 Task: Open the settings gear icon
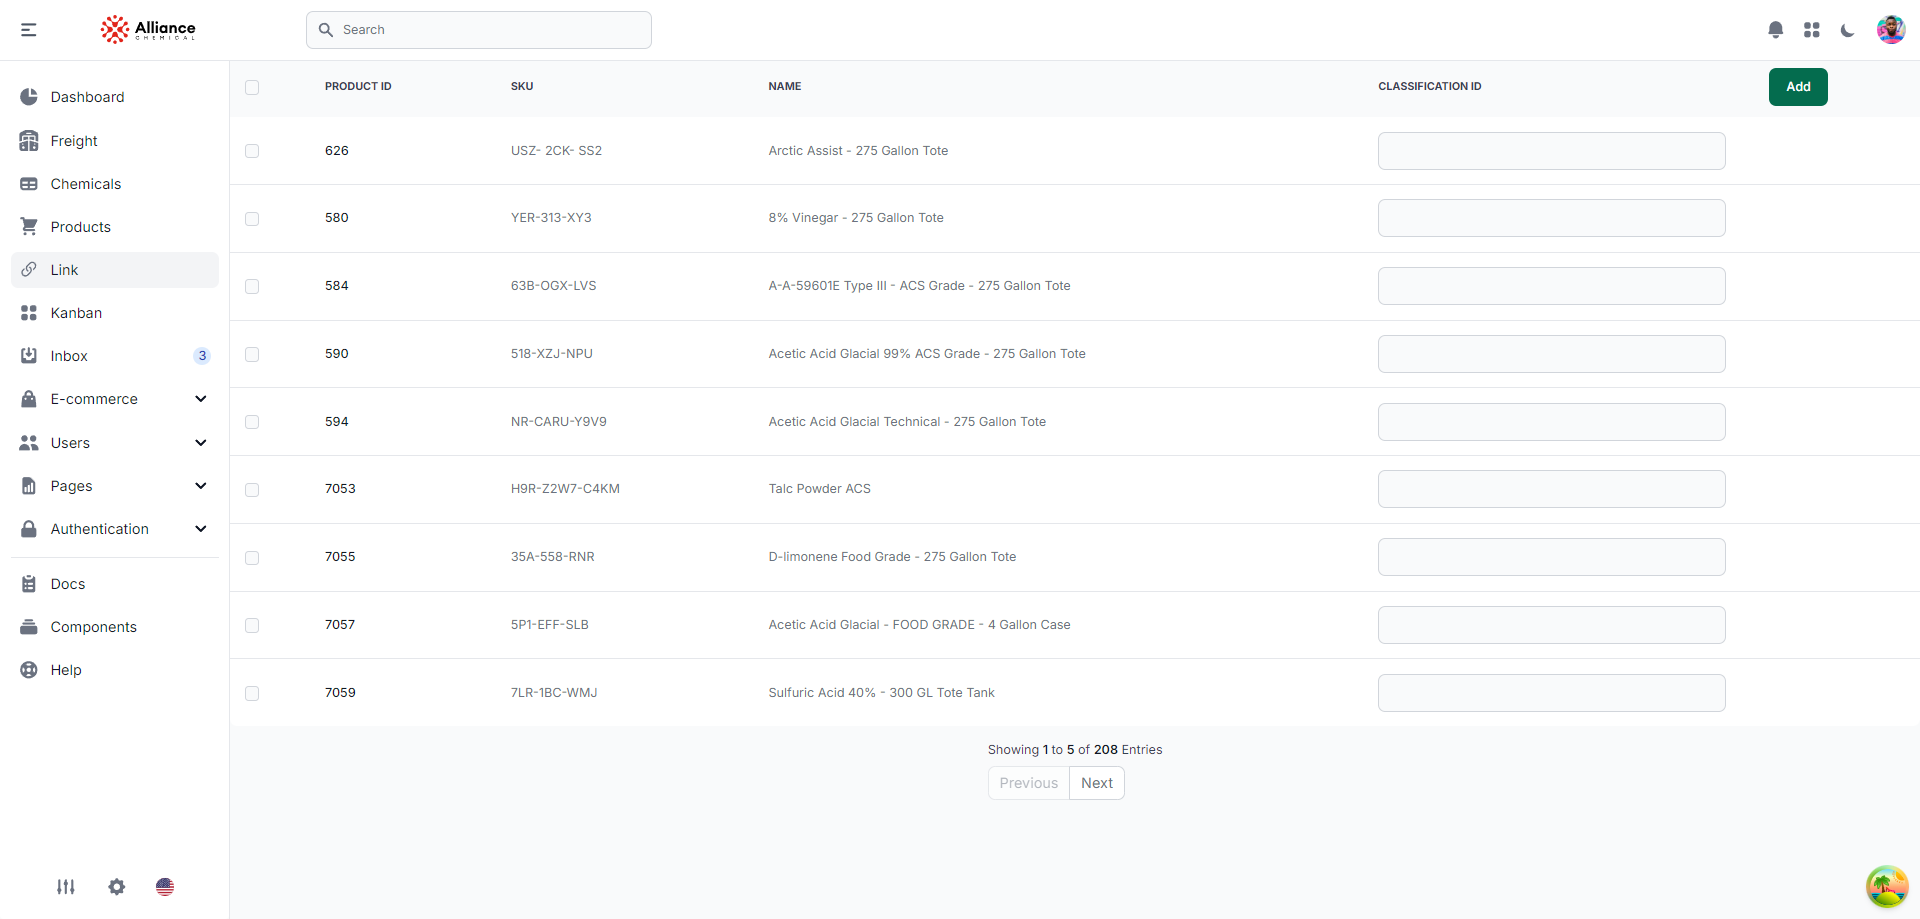(x=117, y=887)
